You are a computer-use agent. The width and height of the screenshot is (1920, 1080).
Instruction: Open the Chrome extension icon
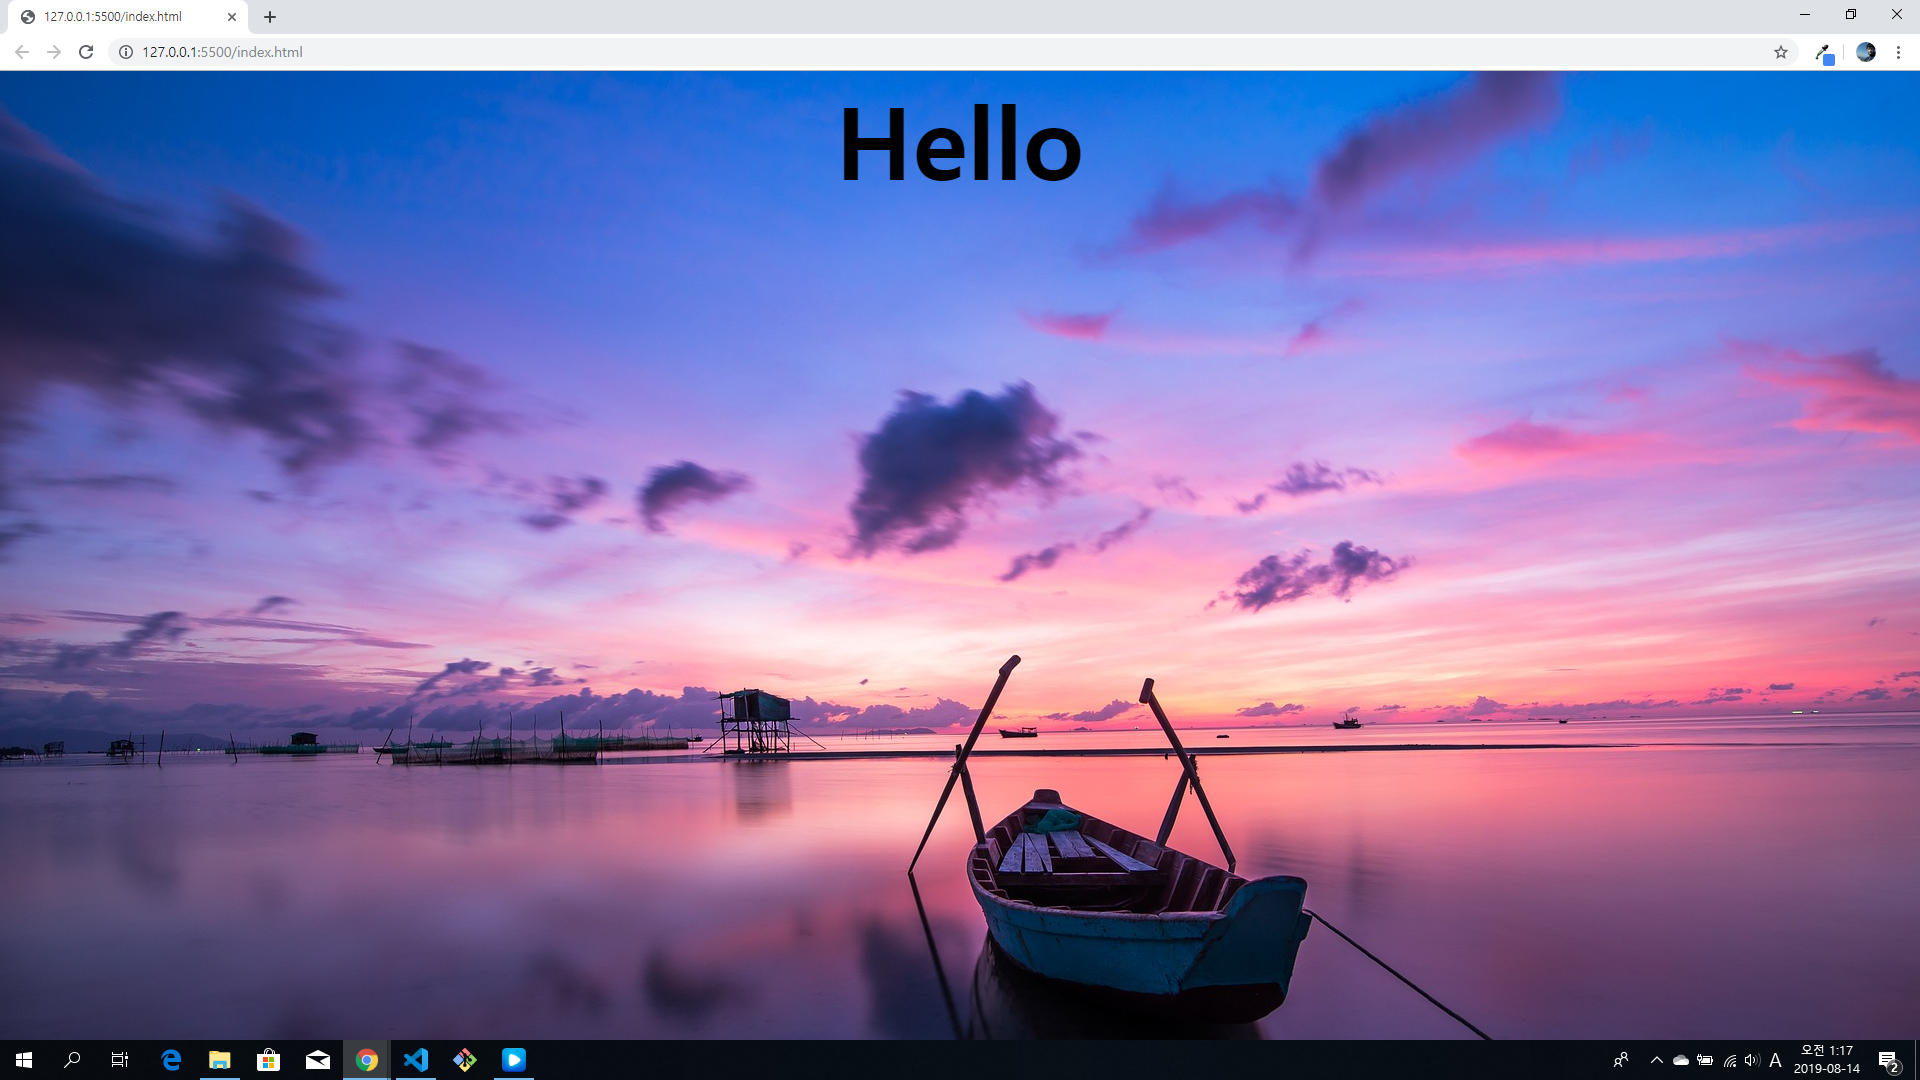[1824, 52]
